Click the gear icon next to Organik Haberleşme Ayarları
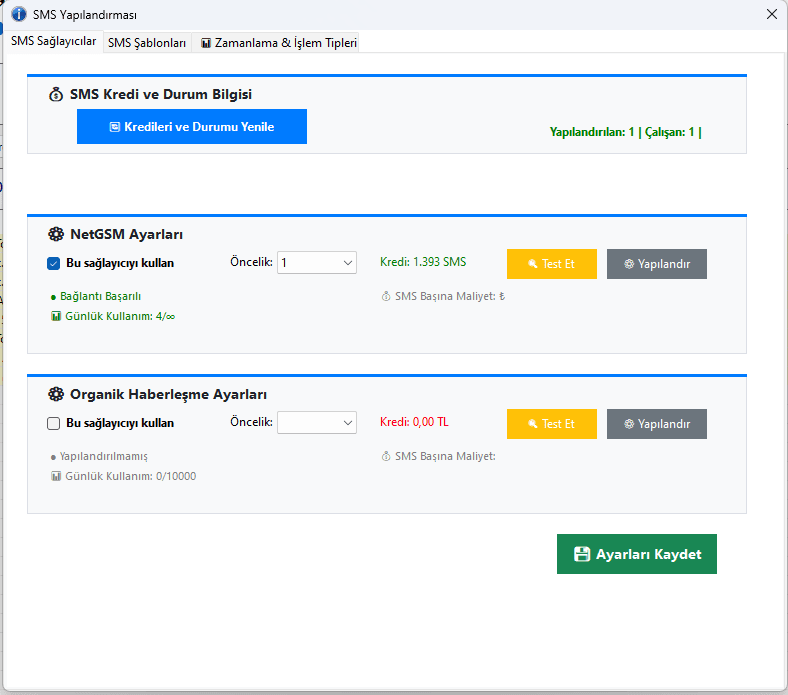The height and width of the screenshot is (695, 788). coord(56,395)
